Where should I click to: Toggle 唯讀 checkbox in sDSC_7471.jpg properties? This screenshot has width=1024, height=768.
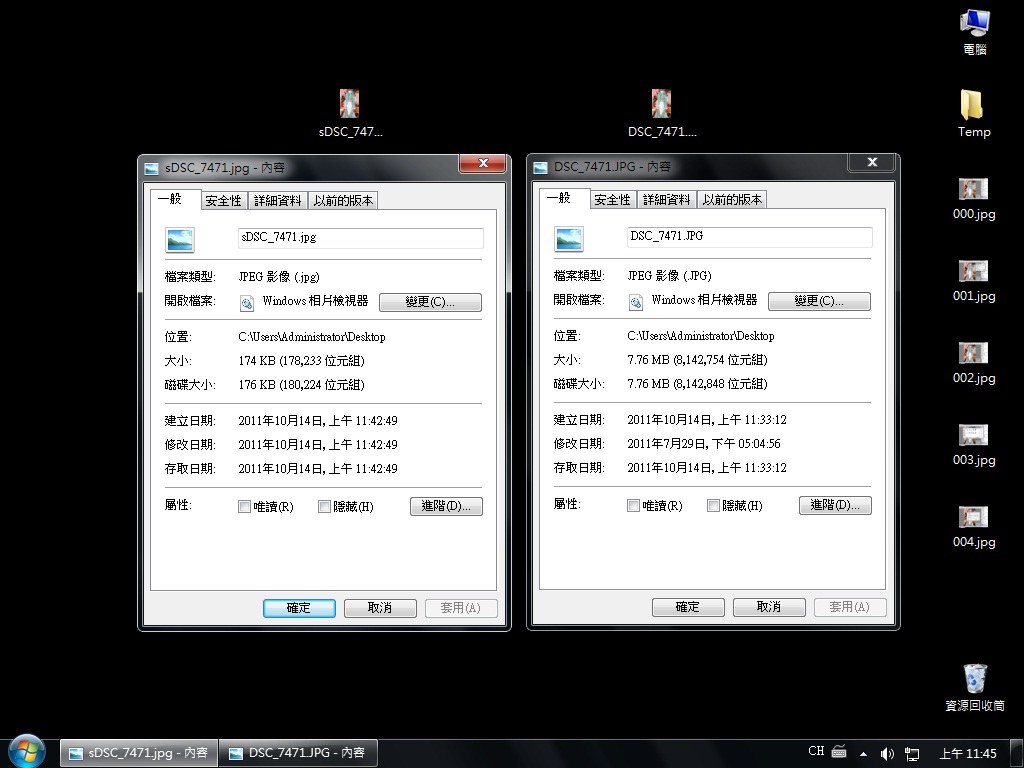click(244, 507)
